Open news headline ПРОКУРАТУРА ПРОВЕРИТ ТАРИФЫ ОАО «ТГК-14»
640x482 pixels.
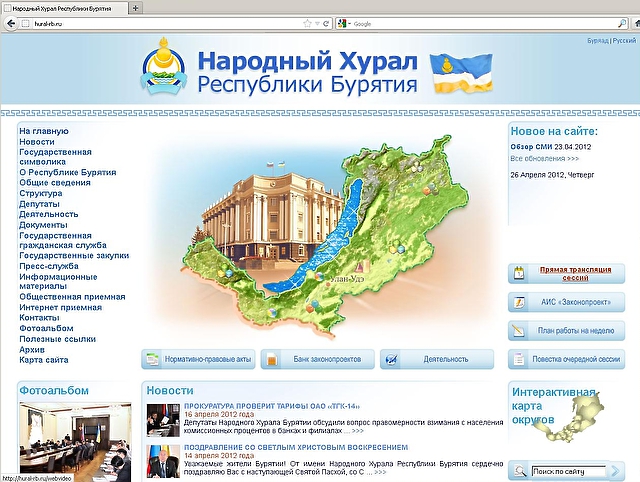point(272,406)
